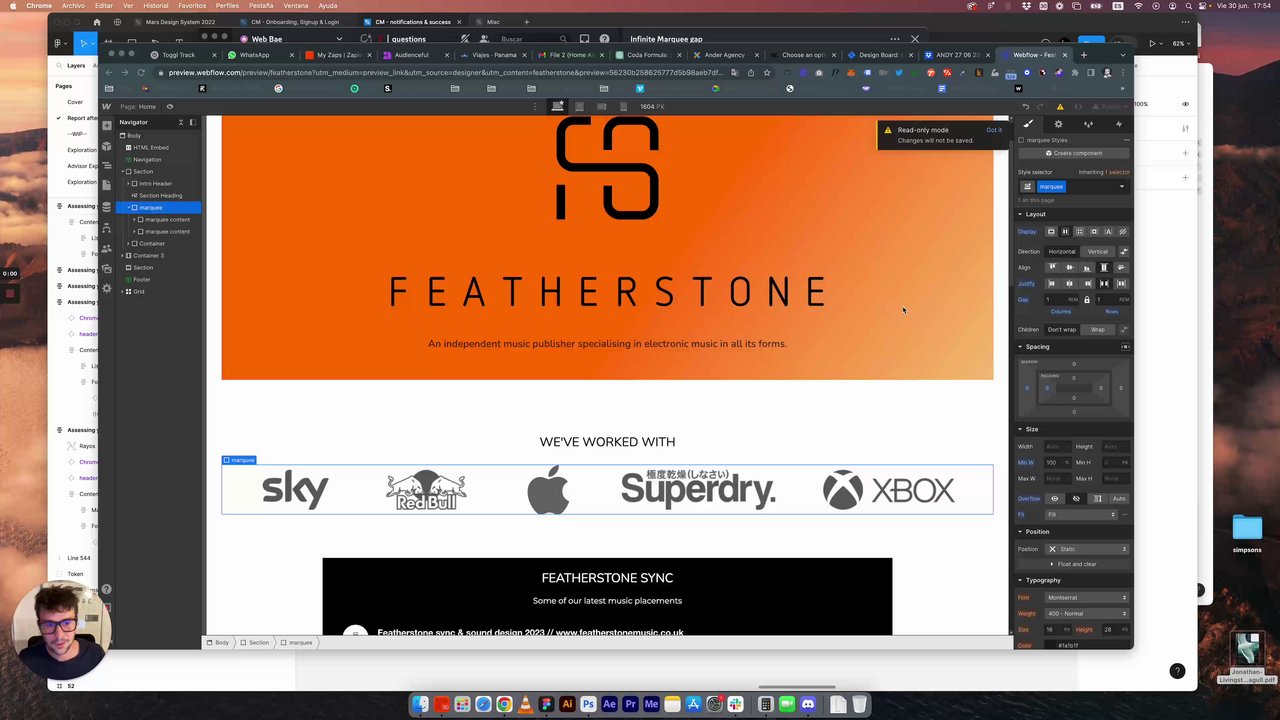This screenshot has height=720, width=1280.
Task: Click the marquee breadcrumb at bottom
Action: click(297, 642)
